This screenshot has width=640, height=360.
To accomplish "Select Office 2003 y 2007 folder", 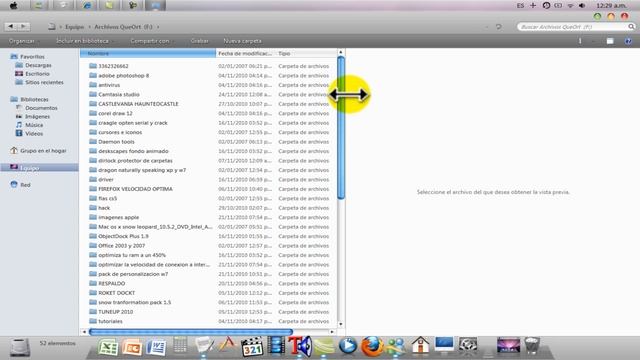I will (121, 246).
